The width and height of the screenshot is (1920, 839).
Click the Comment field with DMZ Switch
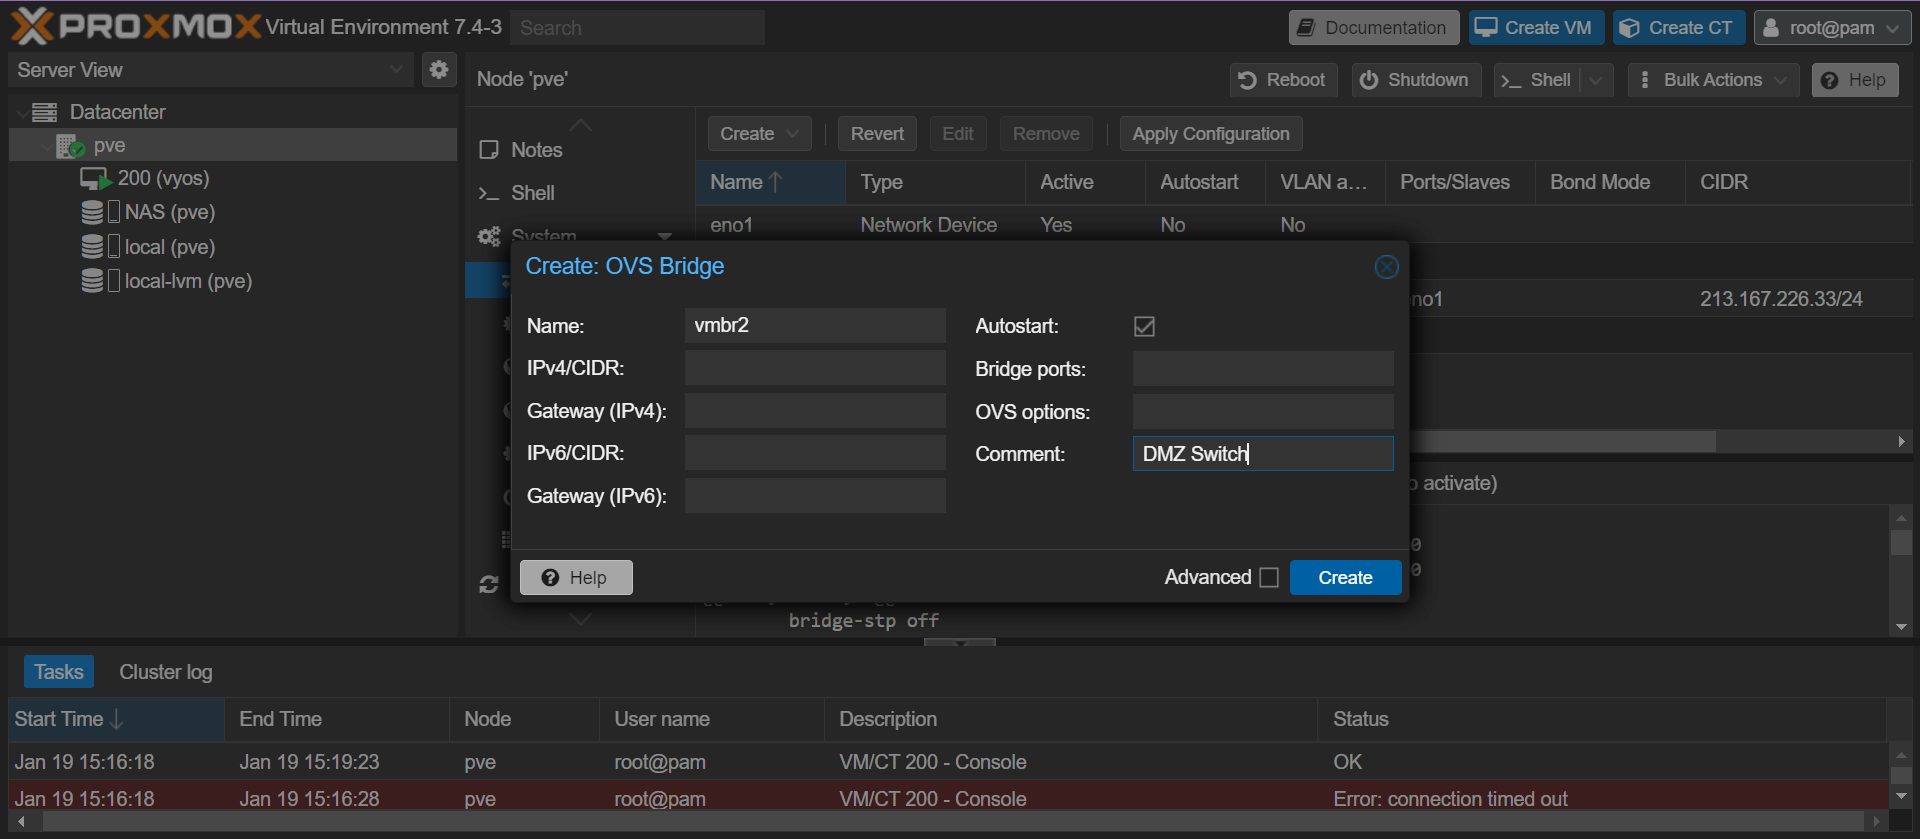[x=1263, y=454]
